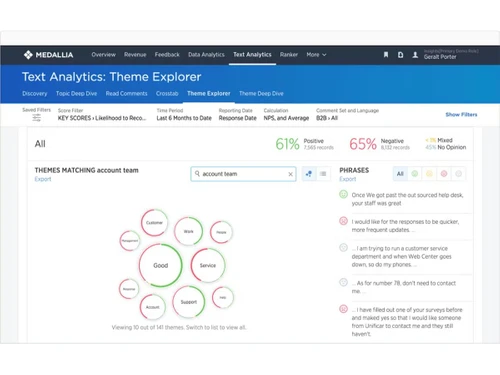Open the Feedback menu item
Screen dimensions: 500x375
pyautogui.click(x=167, y=55)
